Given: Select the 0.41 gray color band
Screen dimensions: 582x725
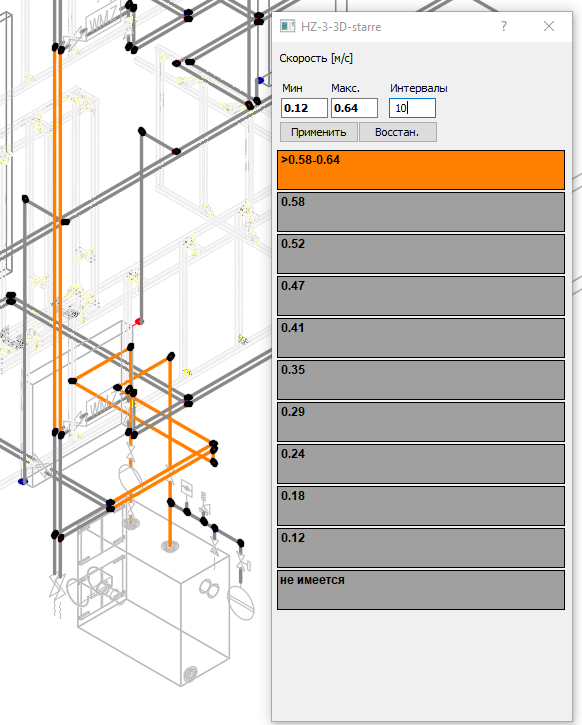Looking at the screenshot, I should 421,338.
